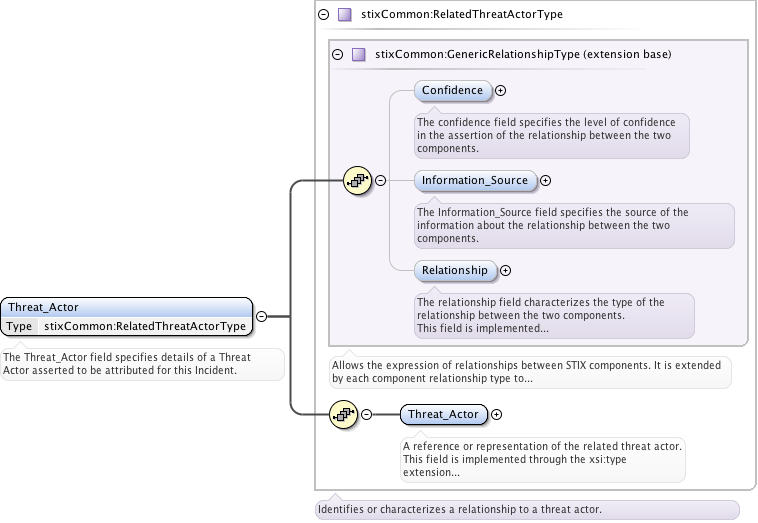Click the upper sequence compositor icon
The width and height of the screenshot is (758, 523).
(357, 181)
